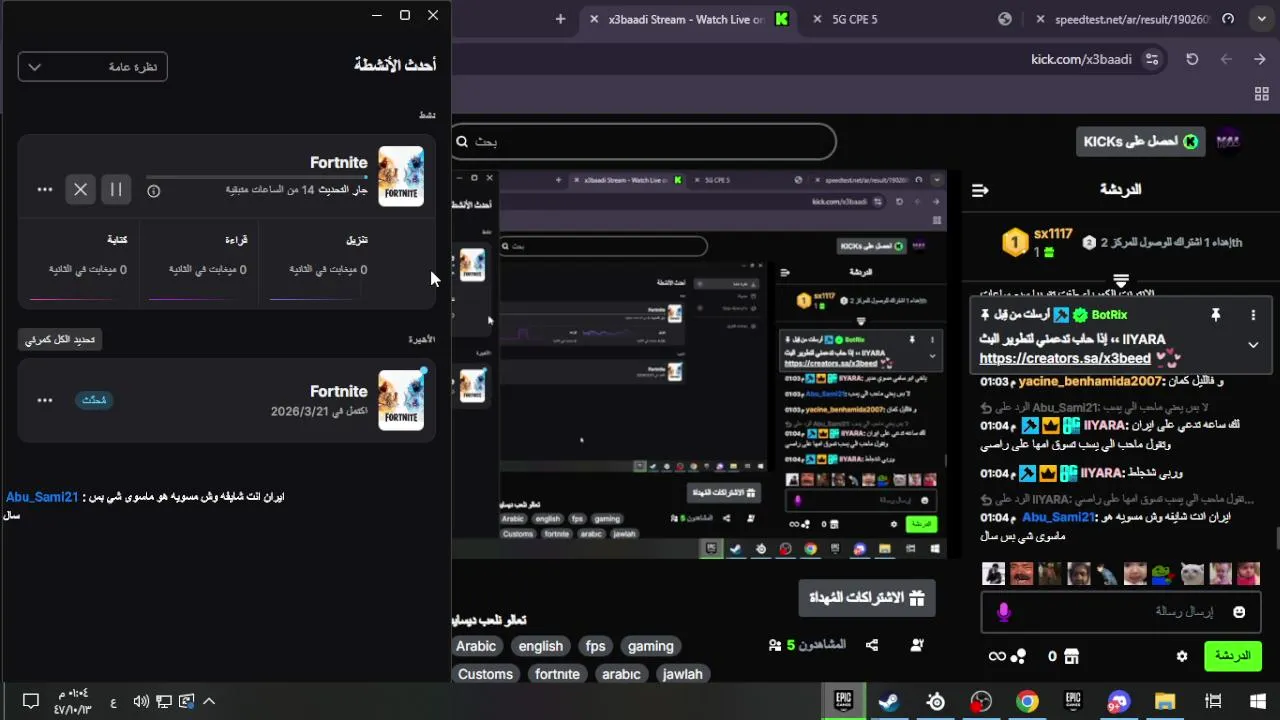This screenshot has height=720, width=1280.
Task: Click the mark all as read button
Action: pos(60,340)
